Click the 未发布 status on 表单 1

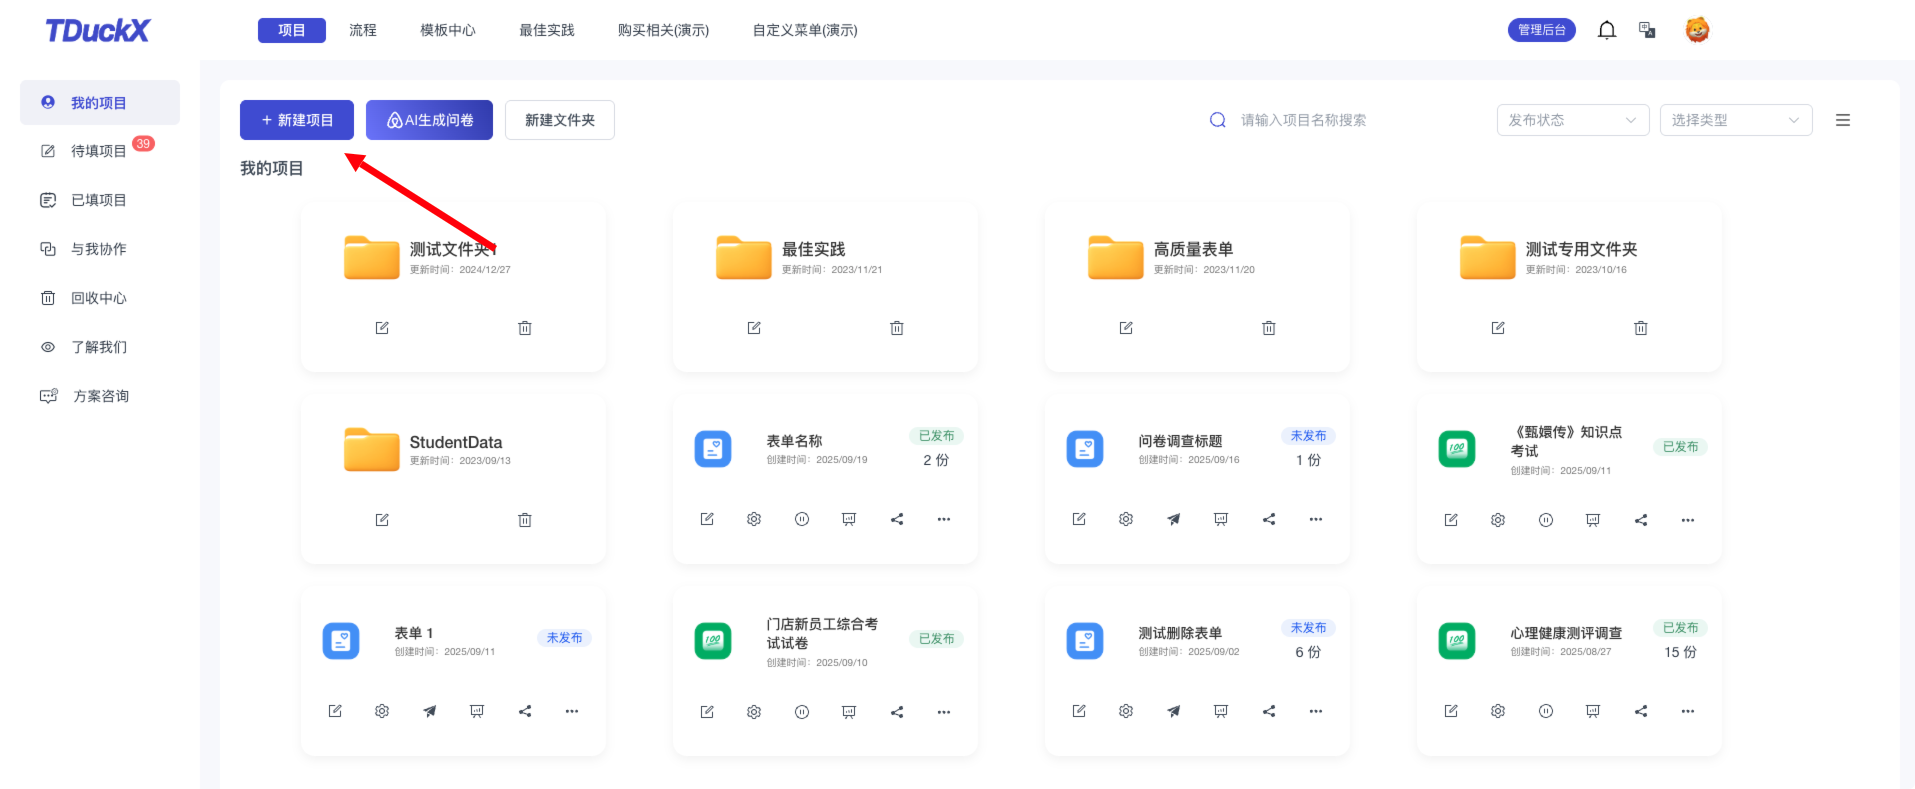(x=564, y=638)
